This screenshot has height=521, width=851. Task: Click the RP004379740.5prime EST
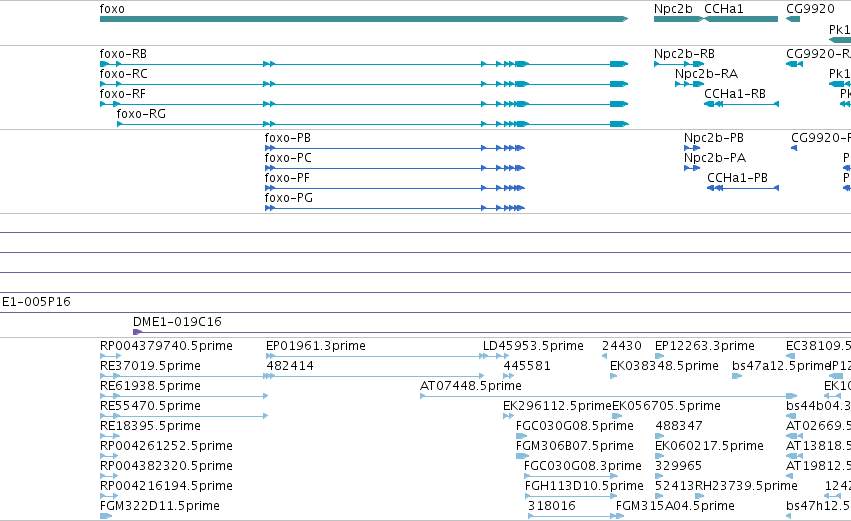[x=110, y=356]
